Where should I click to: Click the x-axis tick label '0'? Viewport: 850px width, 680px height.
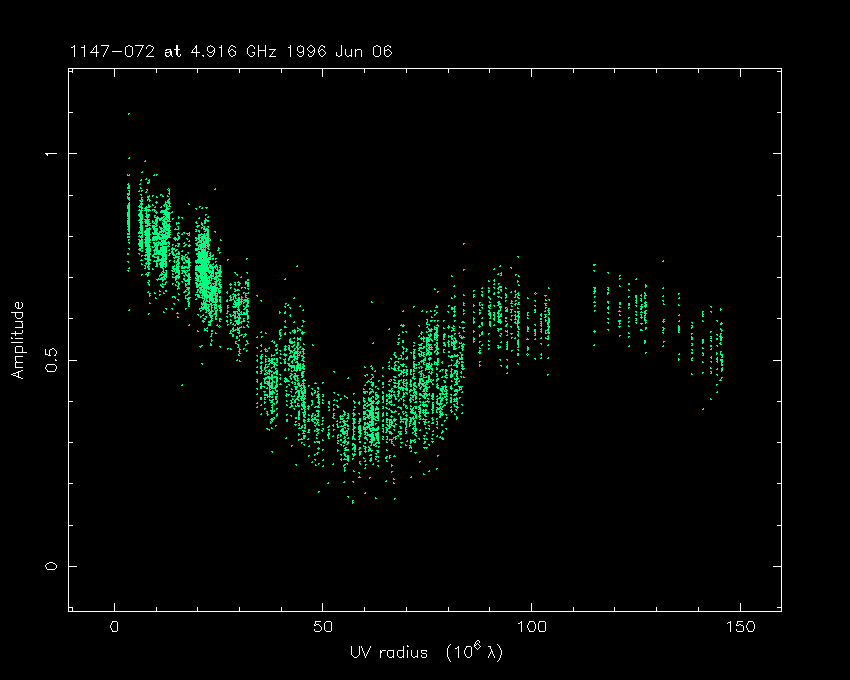coord(115,628)
